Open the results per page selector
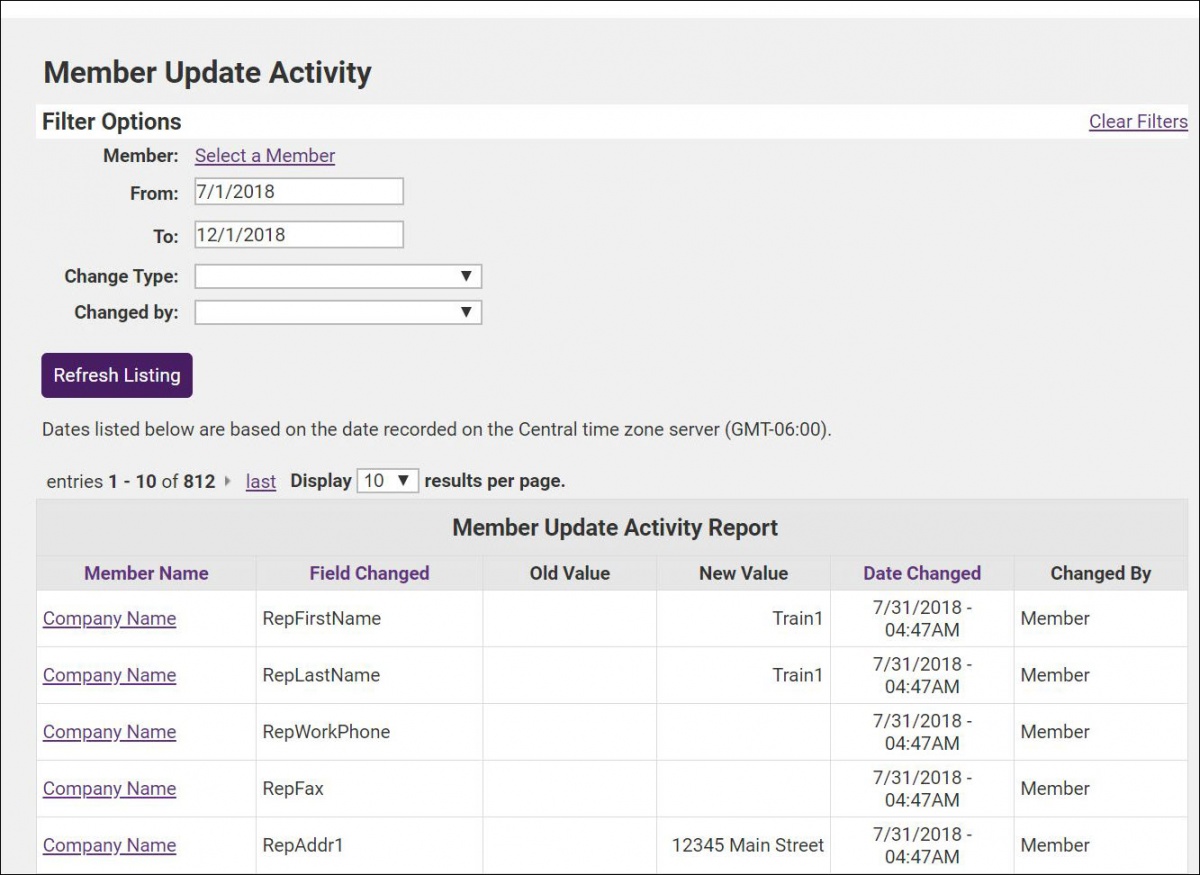 pos(387,480)
